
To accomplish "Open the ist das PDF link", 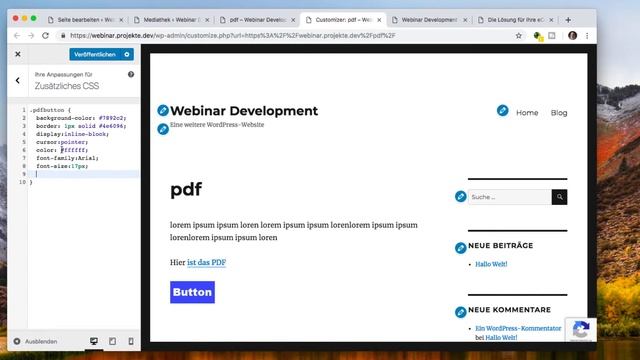I will click(206, 262).
